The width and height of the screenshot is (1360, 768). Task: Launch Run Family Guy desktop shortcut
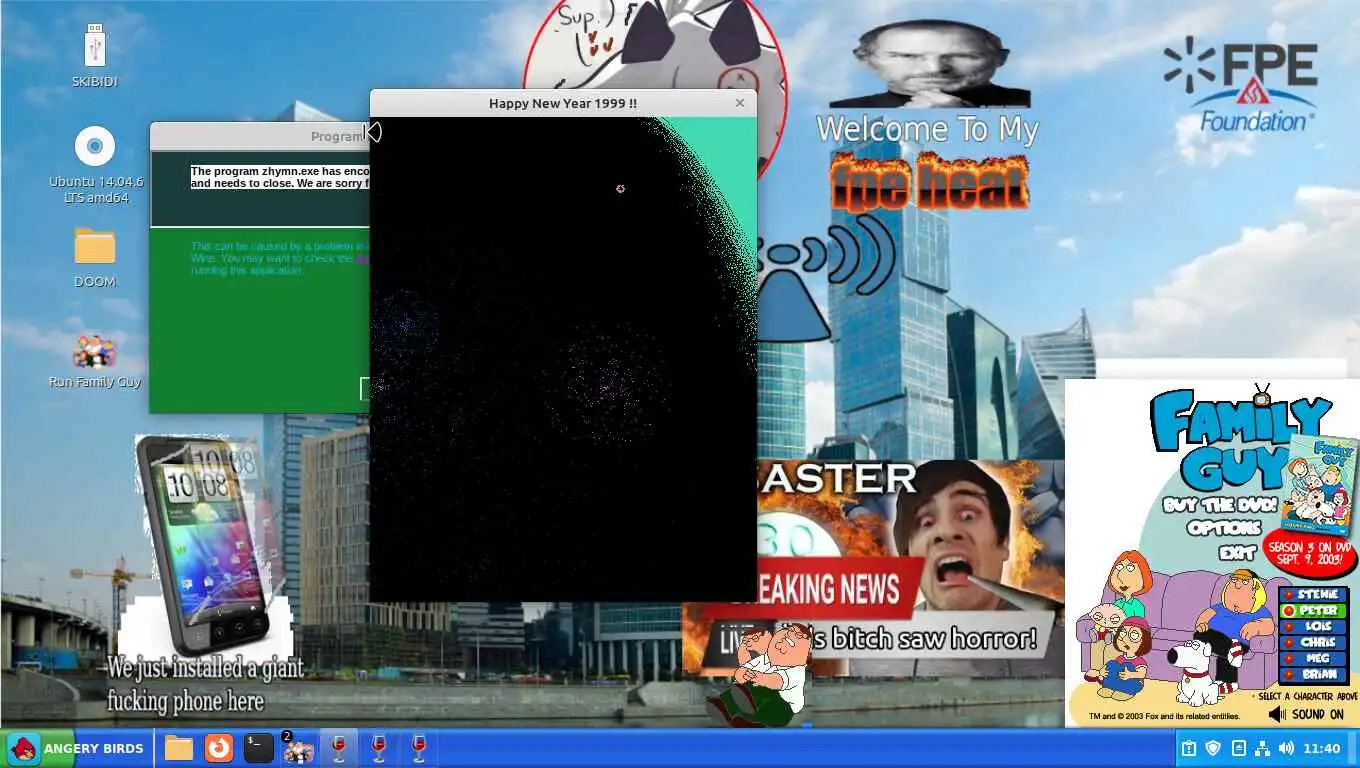(x=95, y=360)
